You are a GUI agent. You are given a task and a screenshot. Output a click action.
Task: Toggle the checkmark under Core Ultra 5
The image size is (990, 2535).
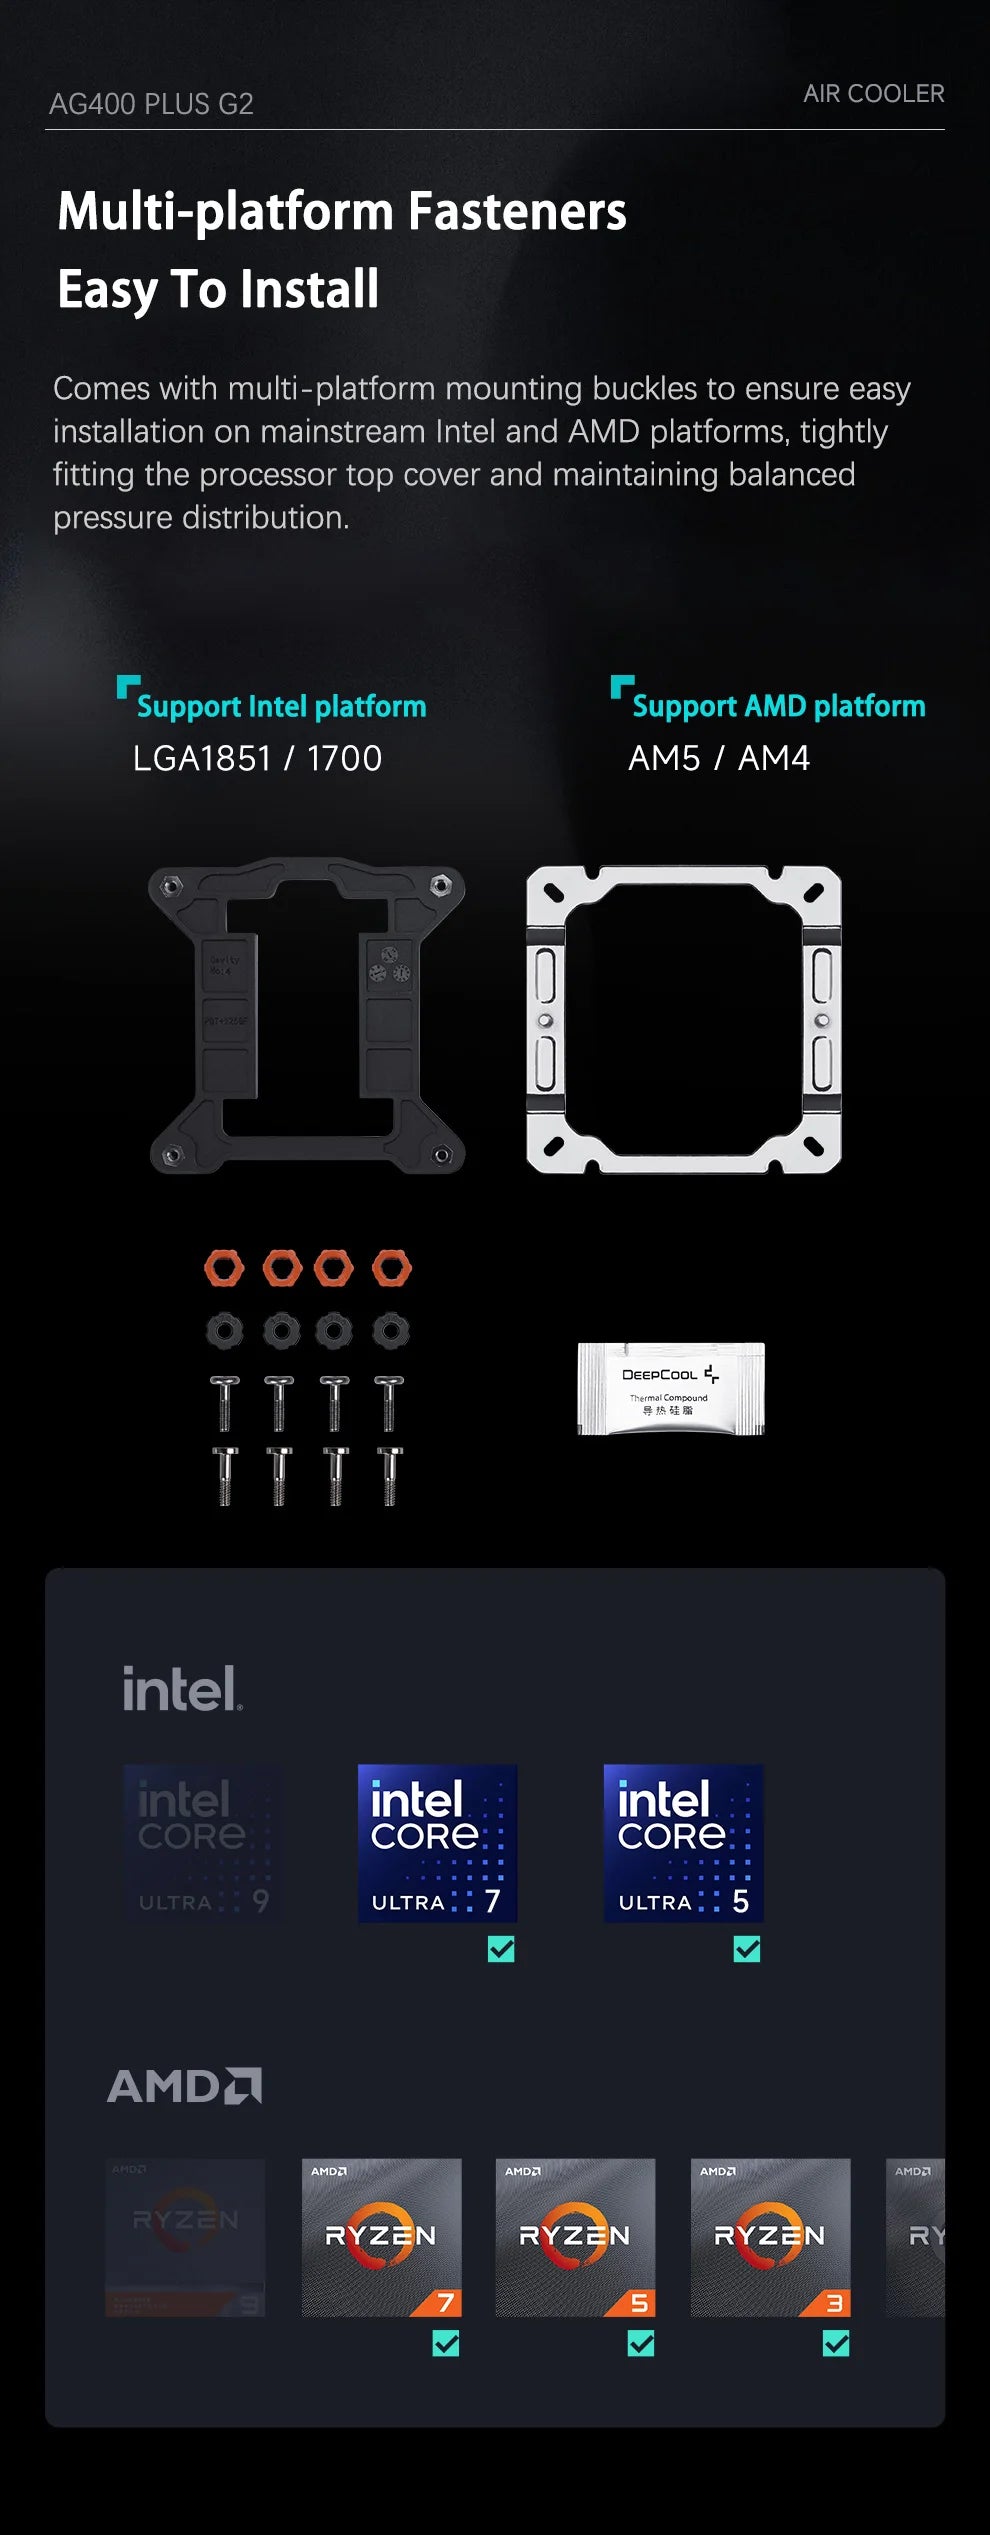[x=747, y=1948]
